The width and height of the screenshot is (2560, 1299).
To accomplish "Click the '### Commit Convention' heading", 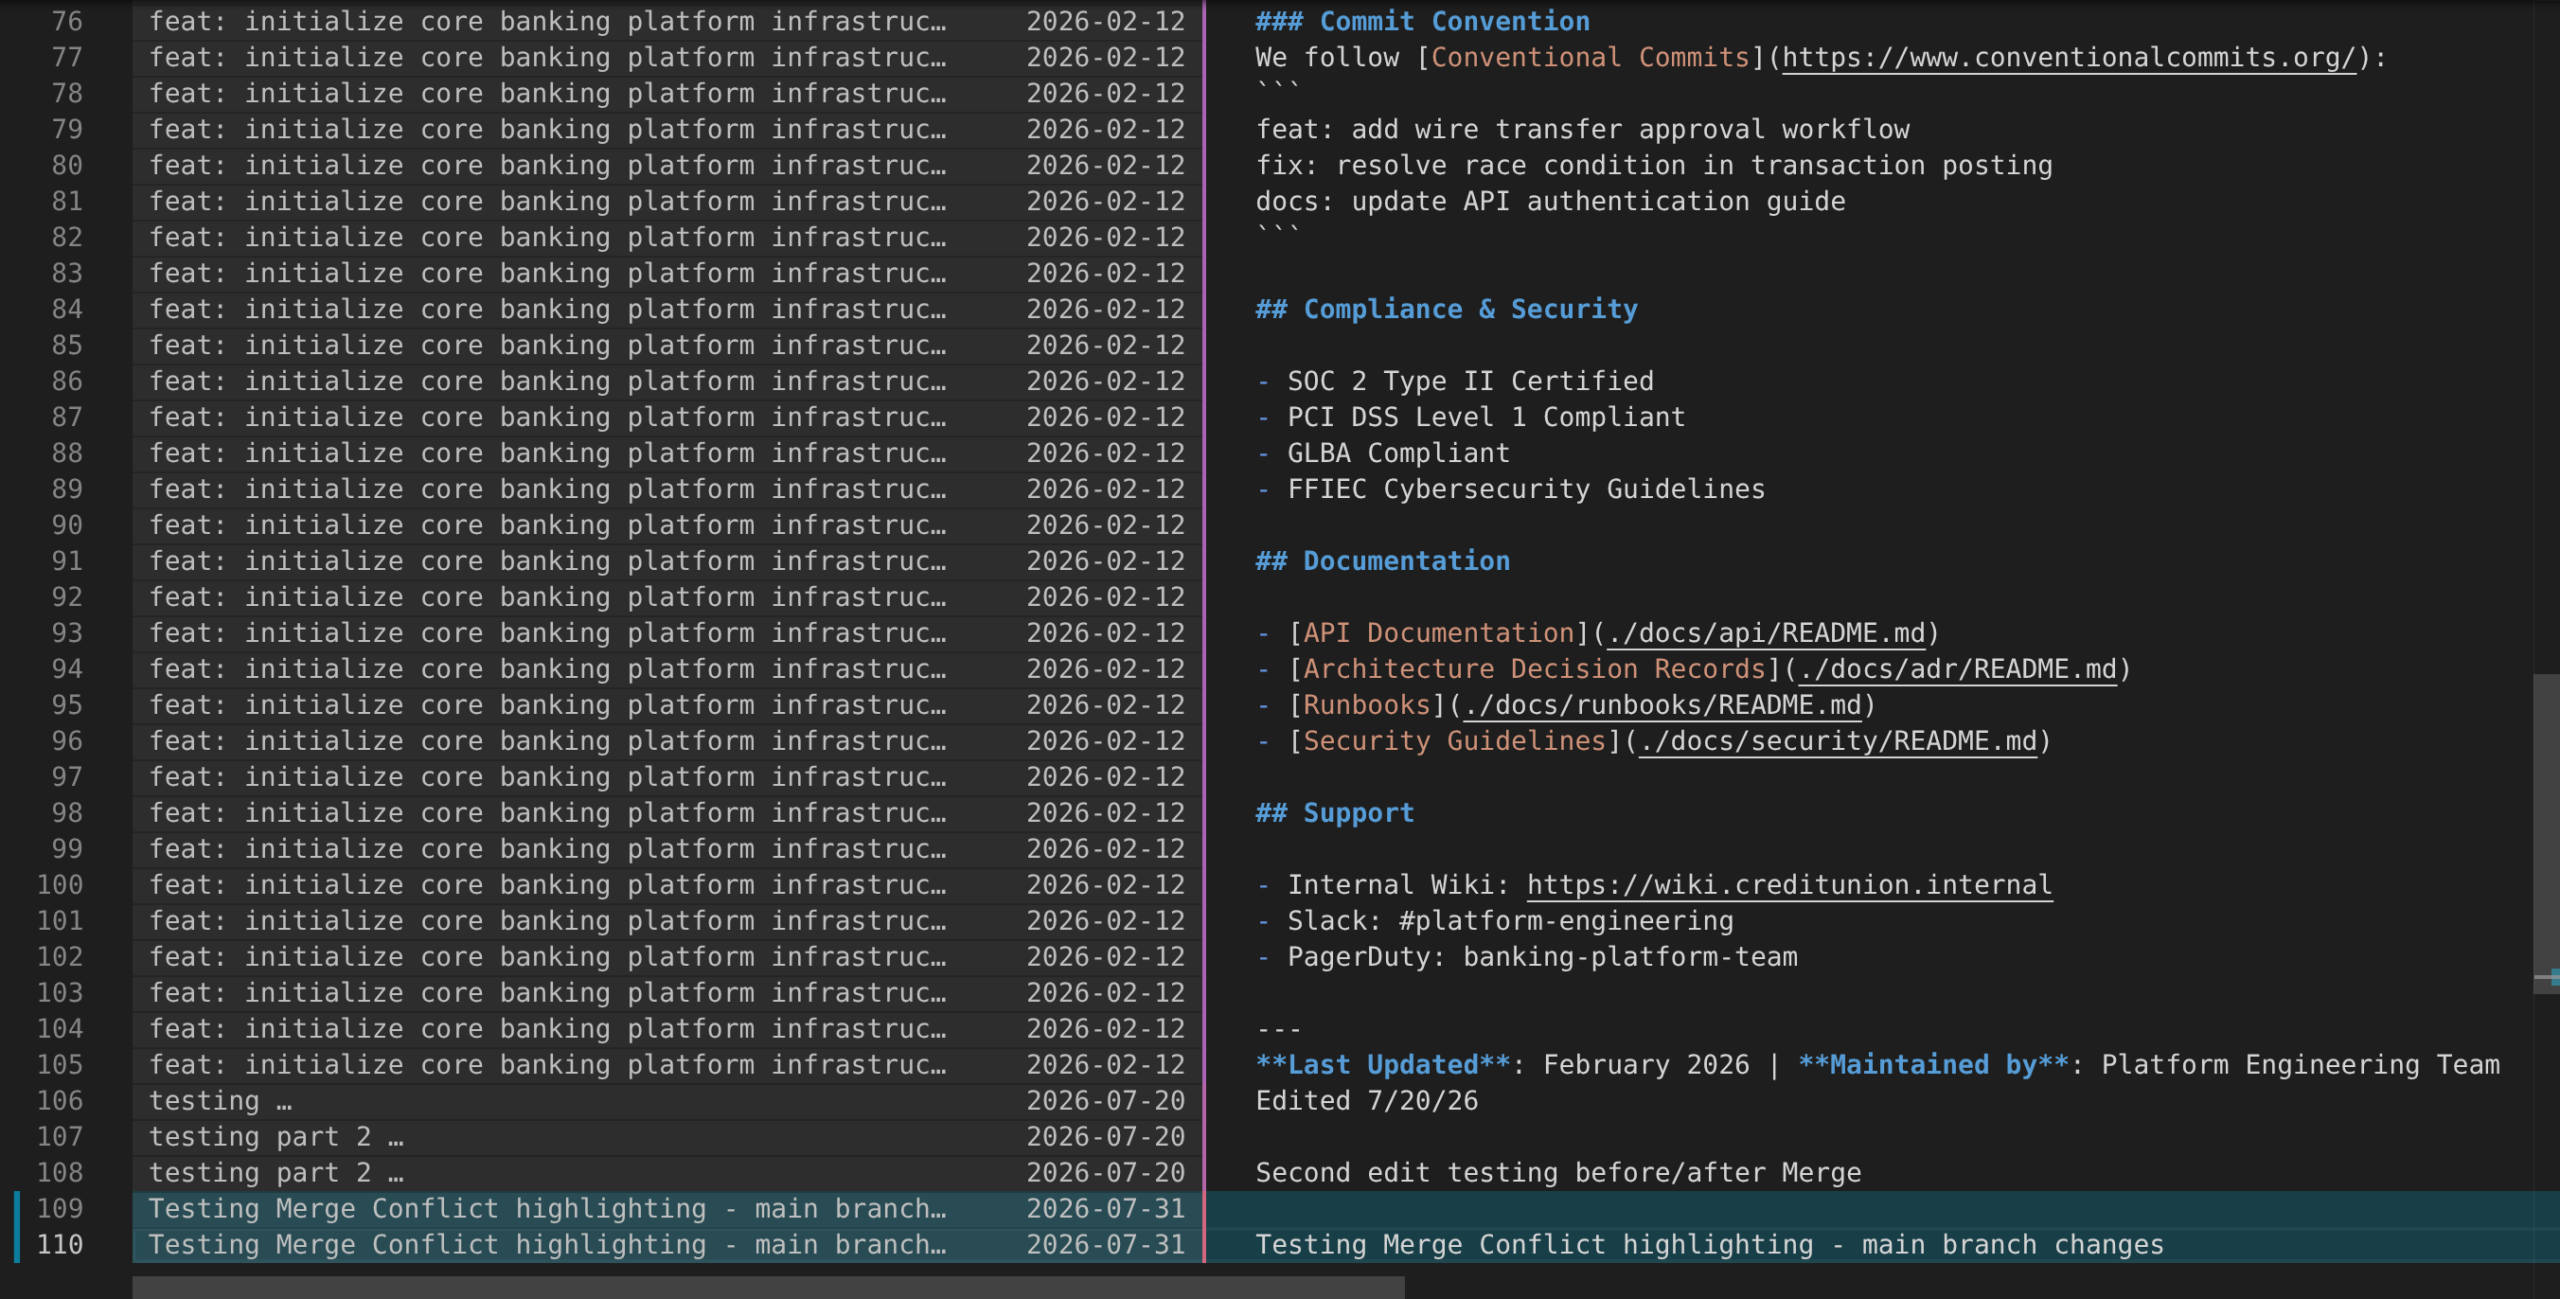I will click(x=1422, y=22).
